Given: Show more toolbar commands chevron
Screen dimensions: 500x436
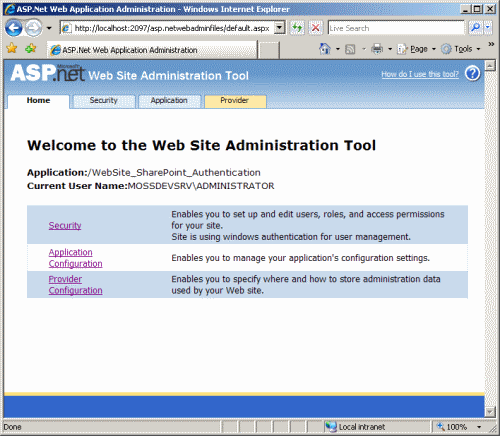Looking at the screenshot, I should [491, 44].
